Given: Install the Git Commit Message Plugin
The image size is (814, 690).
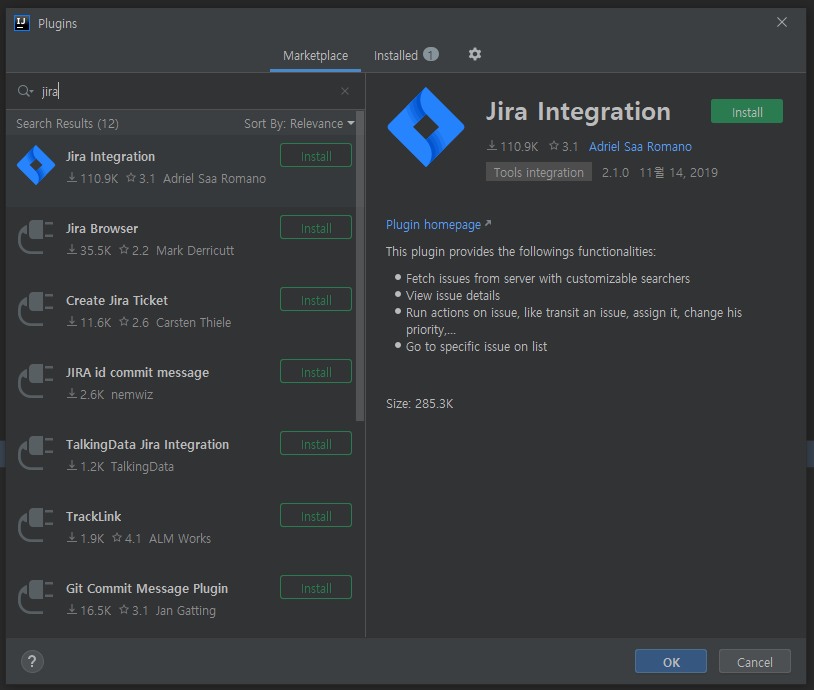Looking at the screenshot, I should [x=316, y=588].
